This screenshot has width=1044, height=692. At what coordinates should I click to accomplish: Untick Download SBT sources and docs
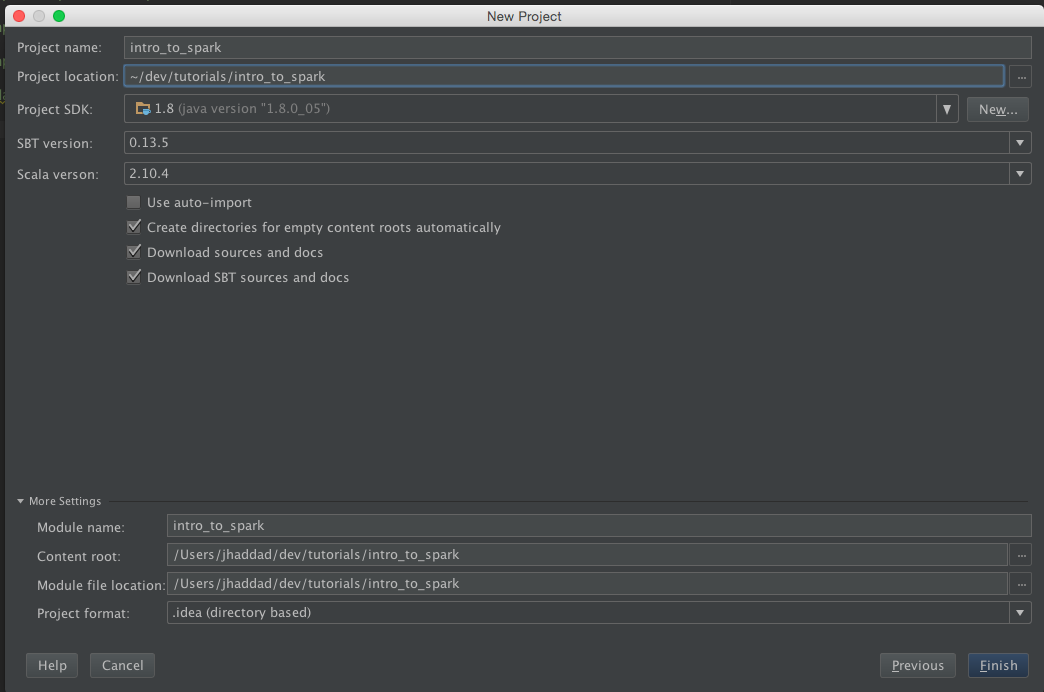click(134, 277)
